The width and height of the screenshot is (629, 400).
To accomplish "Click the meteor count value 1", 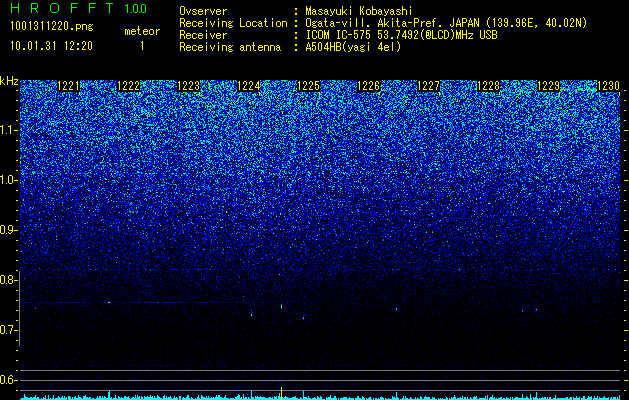I will coord(142,46).
